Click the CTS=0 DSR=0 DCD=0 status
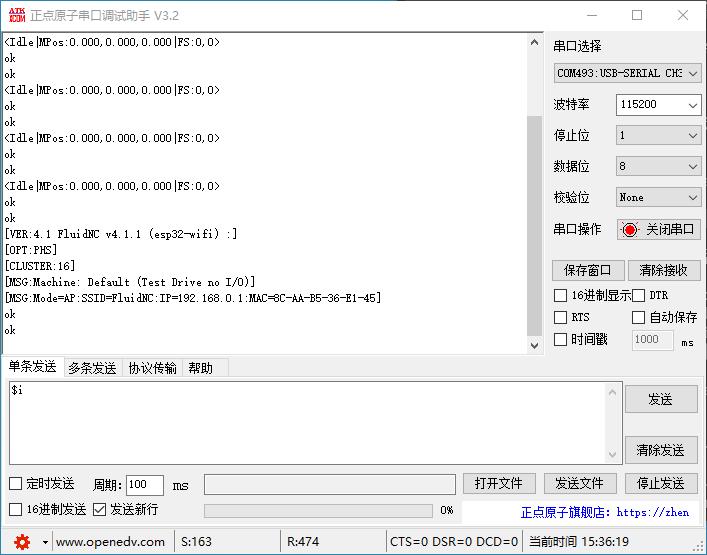 [454, 541]
